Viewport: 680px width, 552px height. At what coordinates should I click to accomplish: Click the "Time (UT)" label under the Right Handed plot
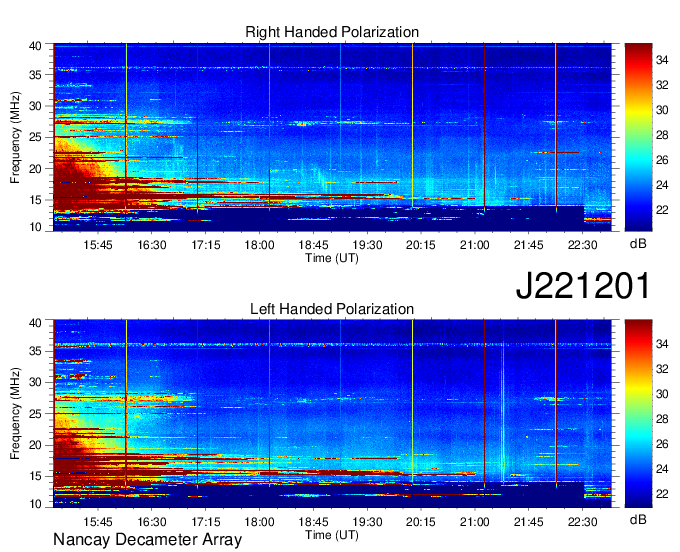click(332, 258)
